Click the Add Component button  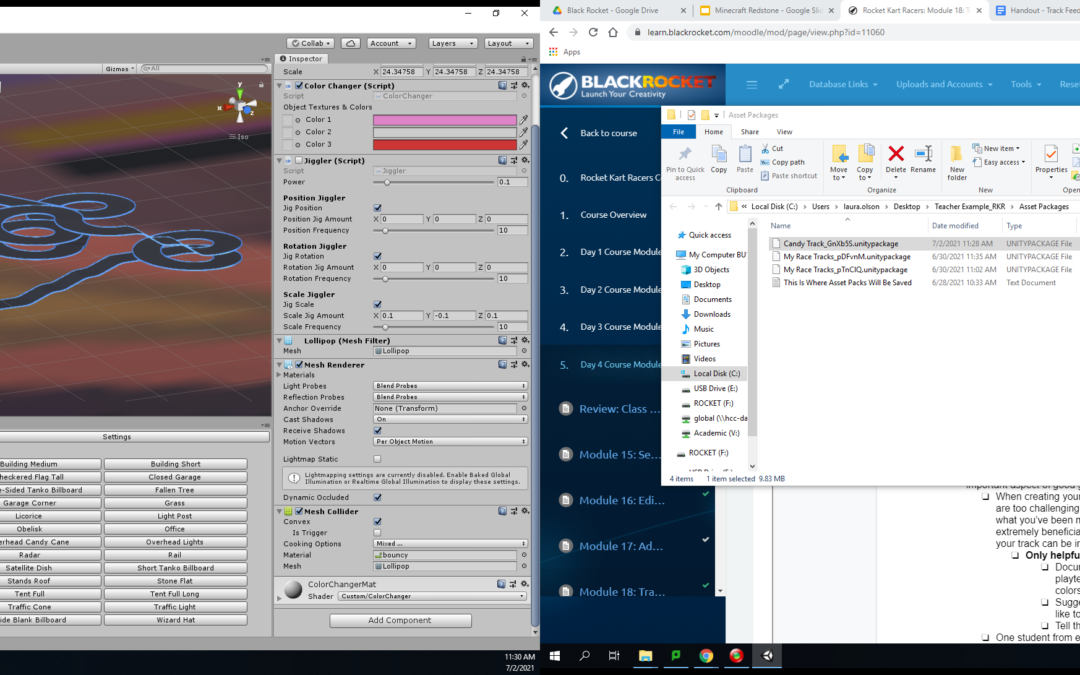click(x=399, y=621)
